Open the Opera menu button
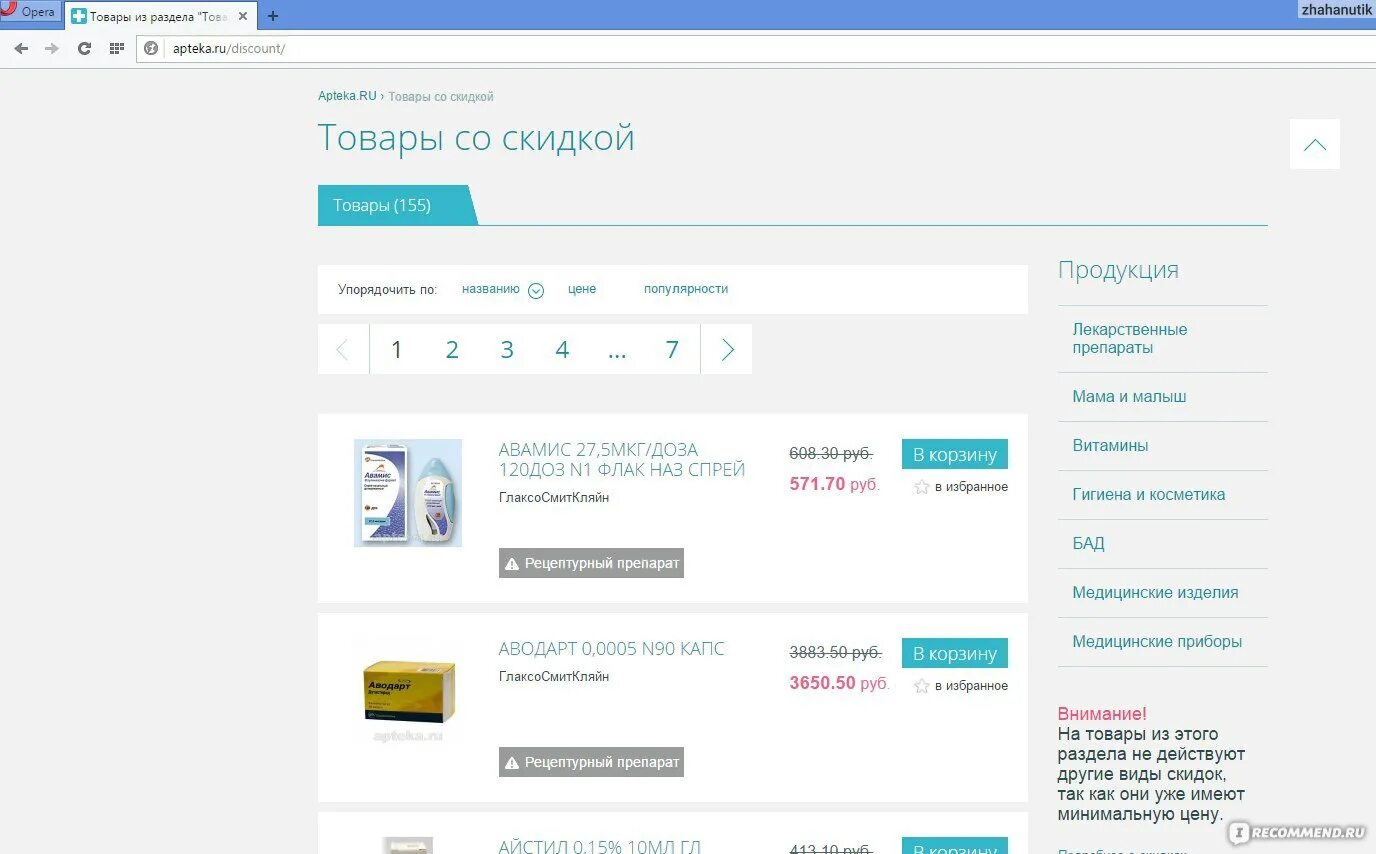 pyautogui.click(x=30, y=12)
